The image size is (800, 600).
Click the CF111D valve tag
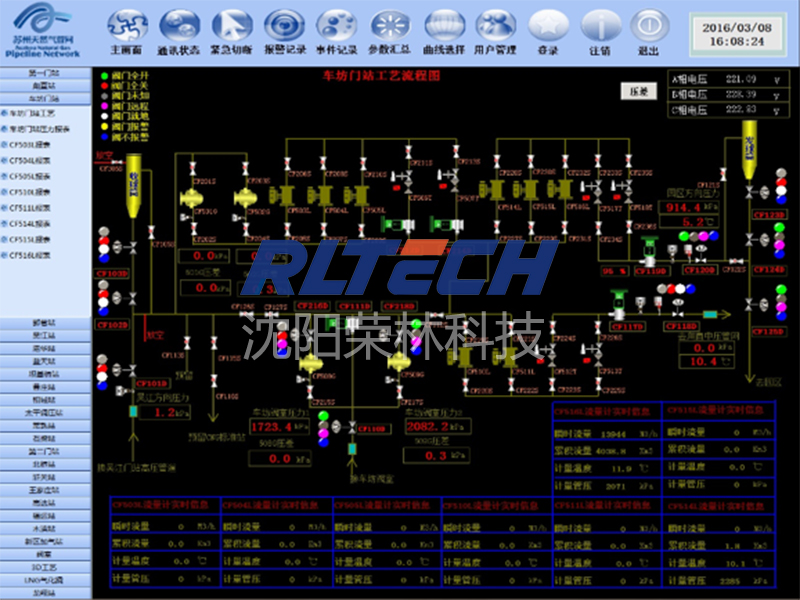(355, 306)
